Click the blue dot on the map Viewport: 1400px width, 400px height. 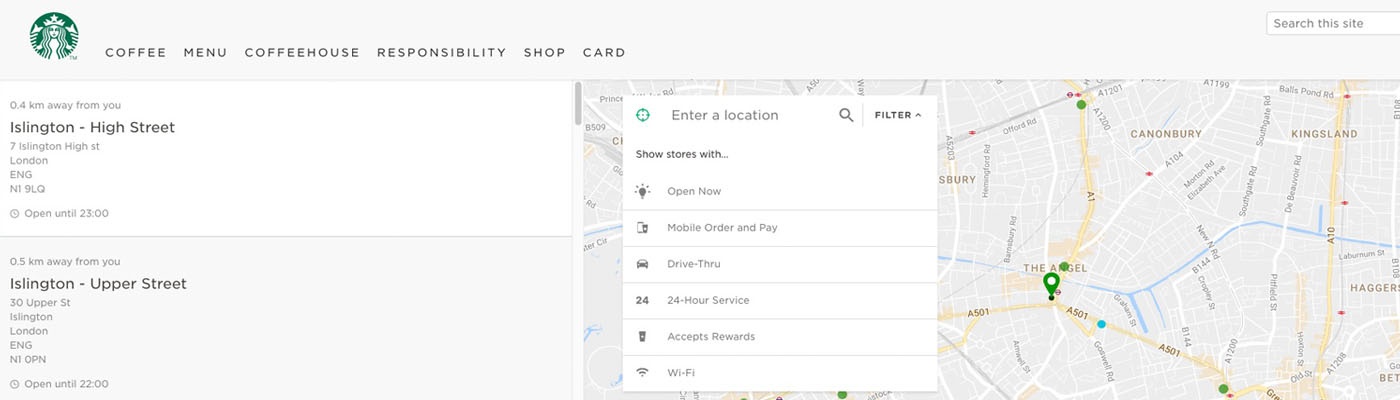click(1101, 324)
